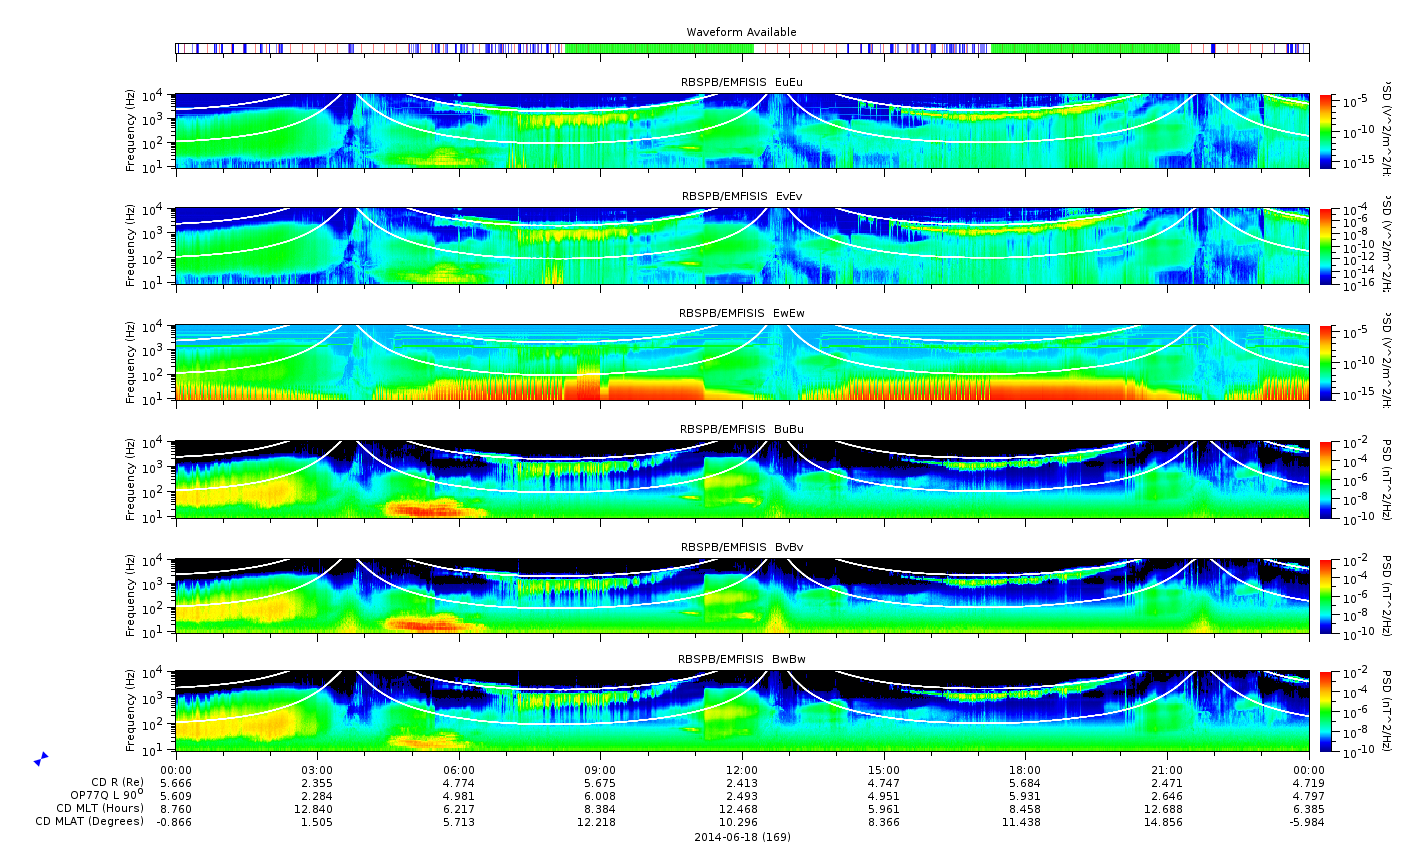Image resolution: width=1408 pixels, height=859 pixels.
Task: Click the CD R (Re) row label
Action: pos(117,782)
